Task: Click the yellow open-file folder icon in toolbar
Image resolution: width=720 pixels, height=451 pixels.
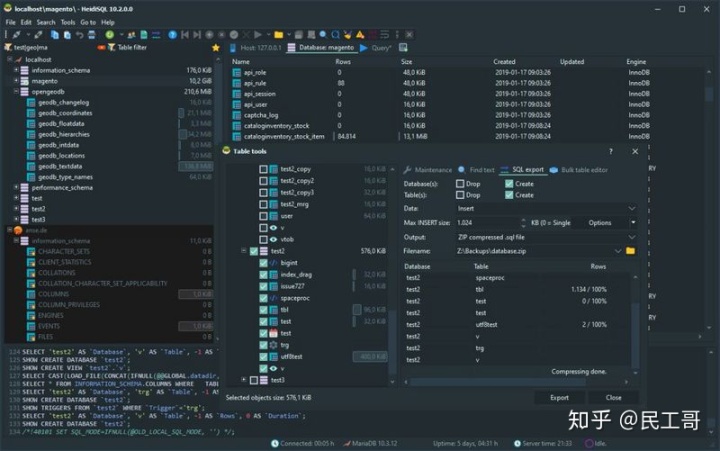Action: click(278, 34)
